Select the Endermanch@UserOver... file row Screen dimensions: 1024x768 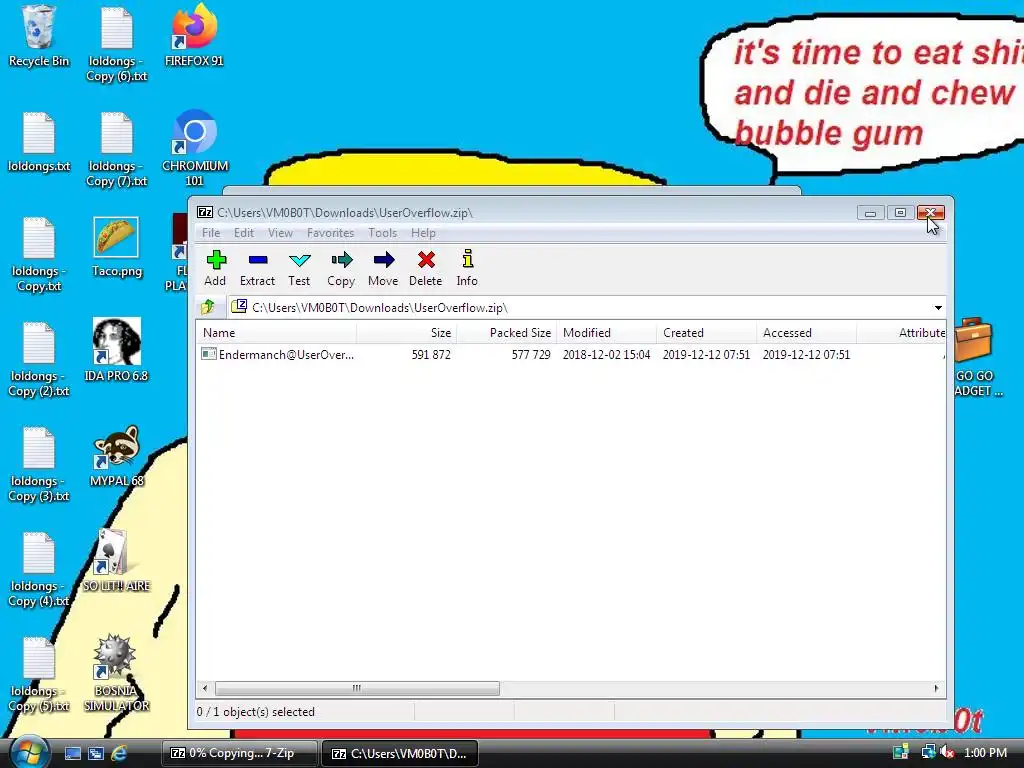point(571,355)
